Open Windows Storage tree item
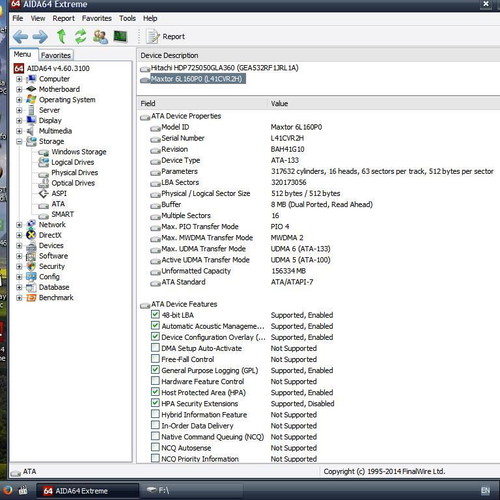Image resolution: width=500 pixels, height=500 pixels. click(79, 152)
